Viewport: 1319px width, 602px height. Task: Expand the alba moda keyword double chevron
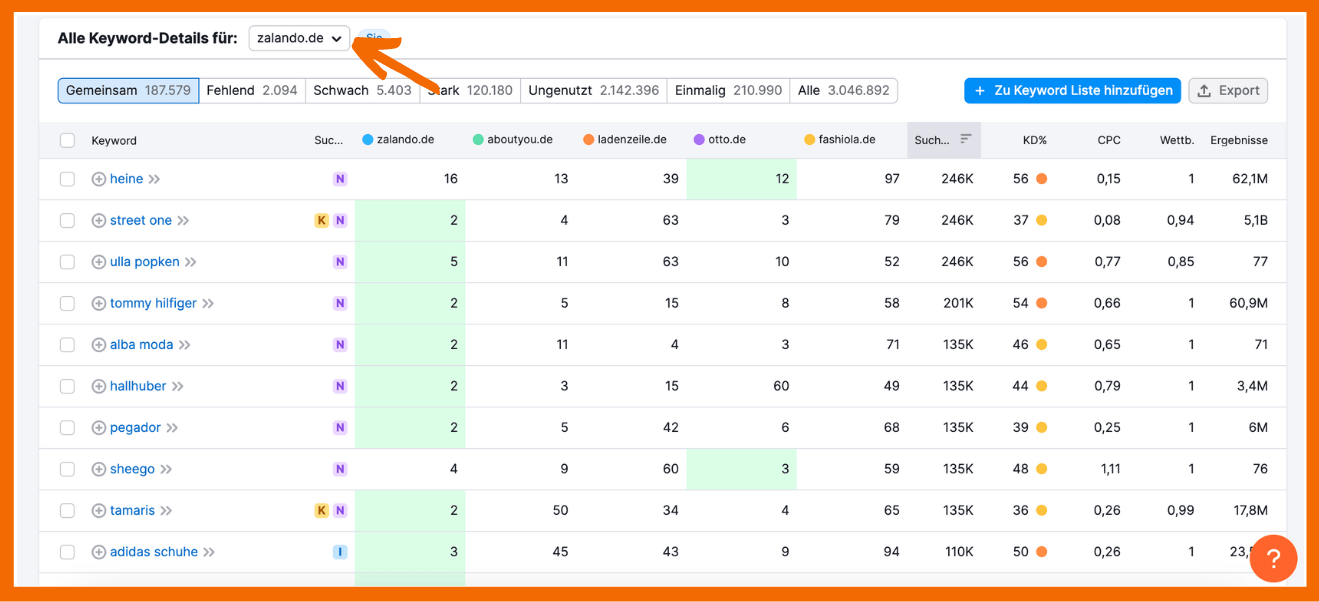click(x=185, y=345)
